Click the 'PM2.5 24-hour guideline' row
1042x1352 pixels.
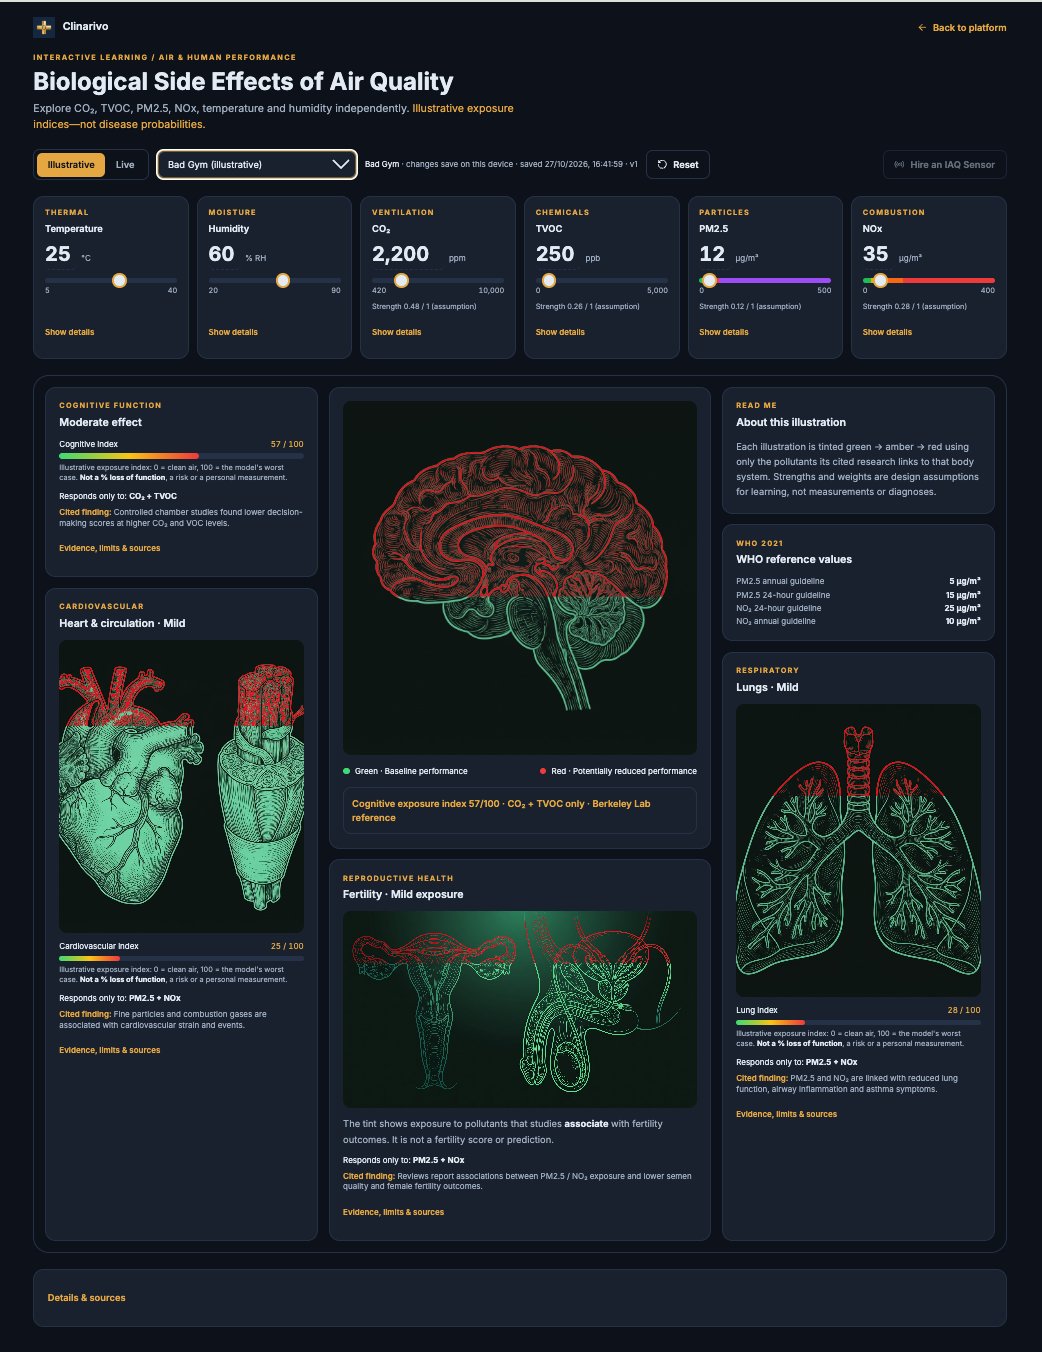[858, 595]
